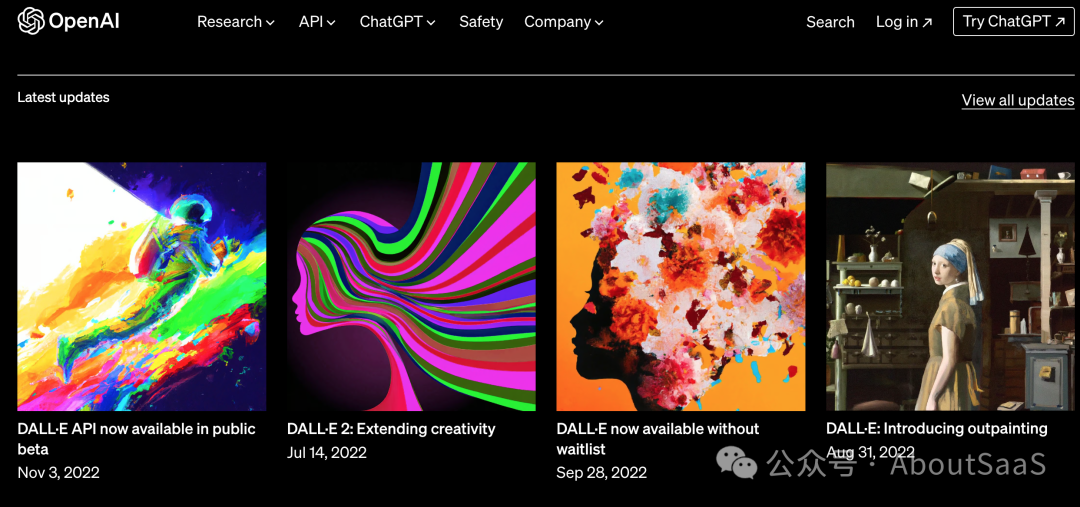Open the colorful astronaut painting thumbnail
This screenshot has height=507, width=1080.
[142, 287]
